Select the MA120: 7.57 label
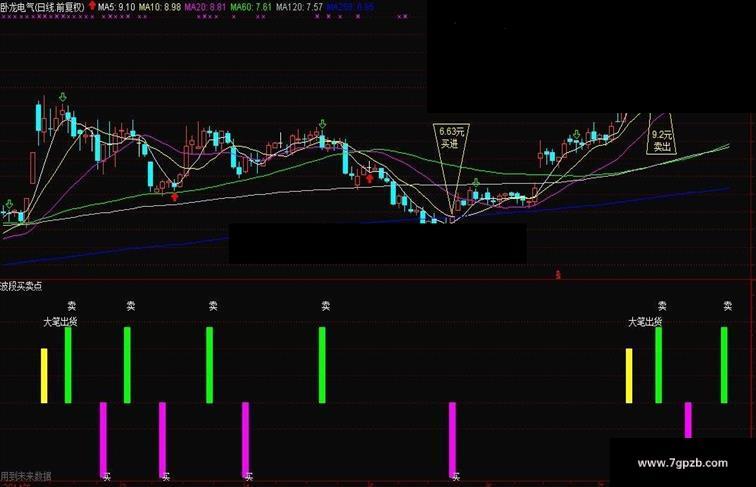The image size is (756, 487). click(x=299, y=7)
